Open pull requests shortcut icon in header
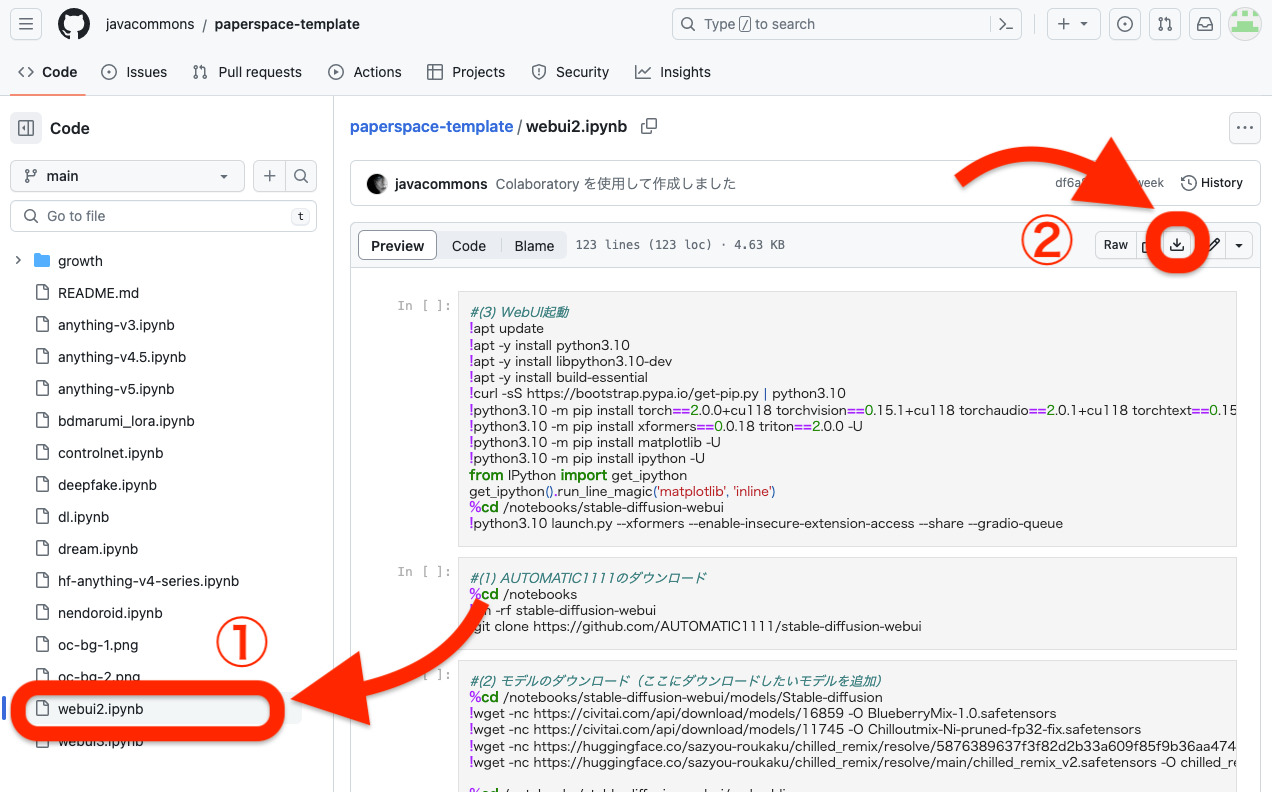This screenshot has height=792, width=1272. click(x=1163, y=24)
